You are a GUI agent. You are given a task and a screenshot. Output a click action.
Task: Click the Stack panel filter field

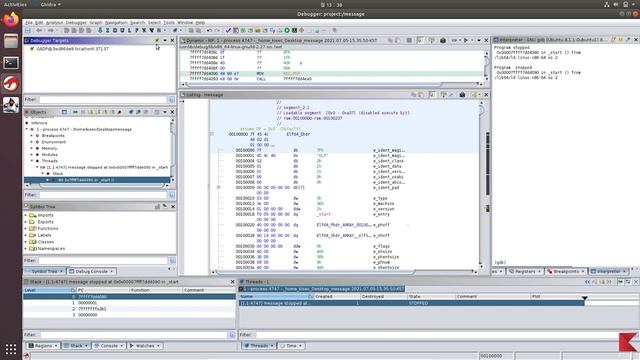[x=133, y=335]
